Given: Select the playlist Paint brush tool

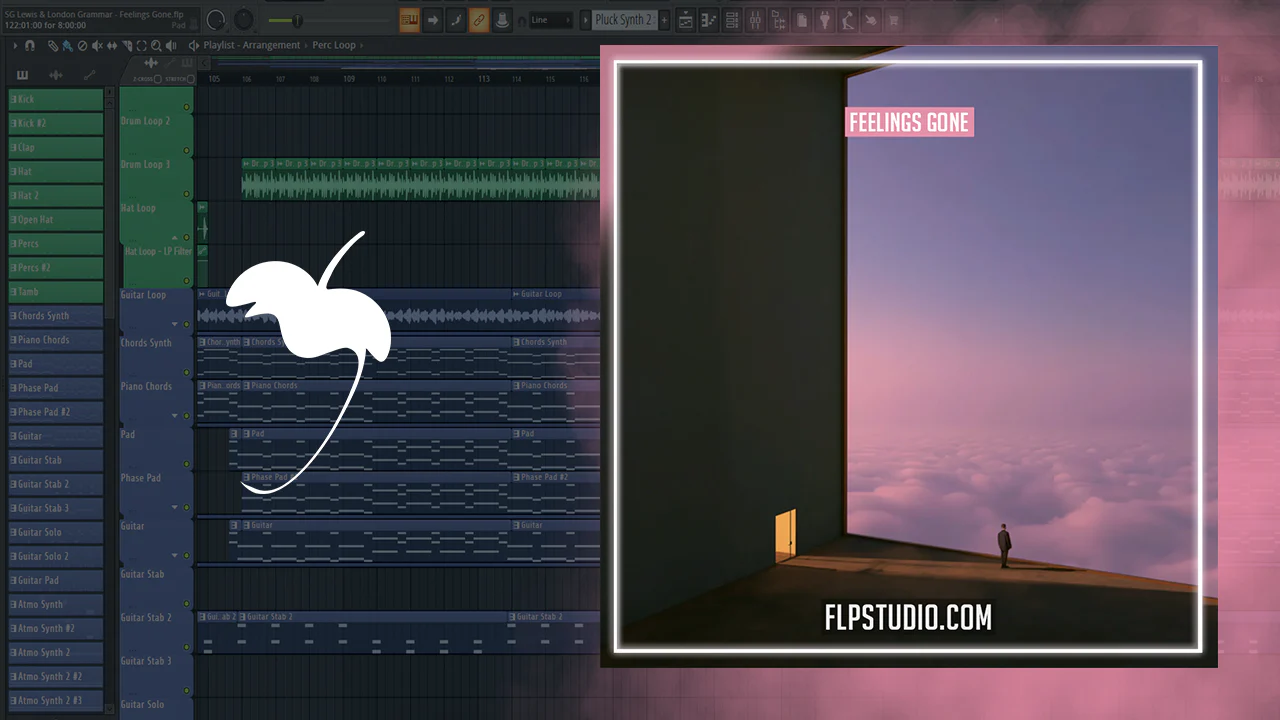Looking at the screenshot, I should (67, 45).
